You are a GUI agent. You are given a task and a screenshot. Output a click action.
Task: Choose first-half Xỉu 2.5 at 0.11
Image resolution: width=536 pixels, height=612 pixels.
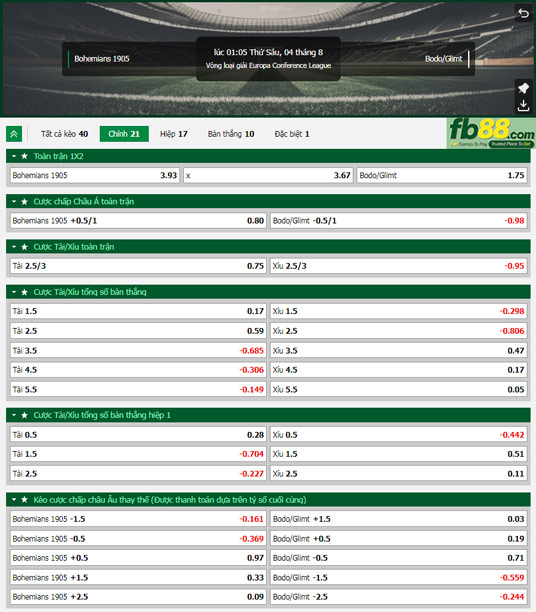[399, 473]
